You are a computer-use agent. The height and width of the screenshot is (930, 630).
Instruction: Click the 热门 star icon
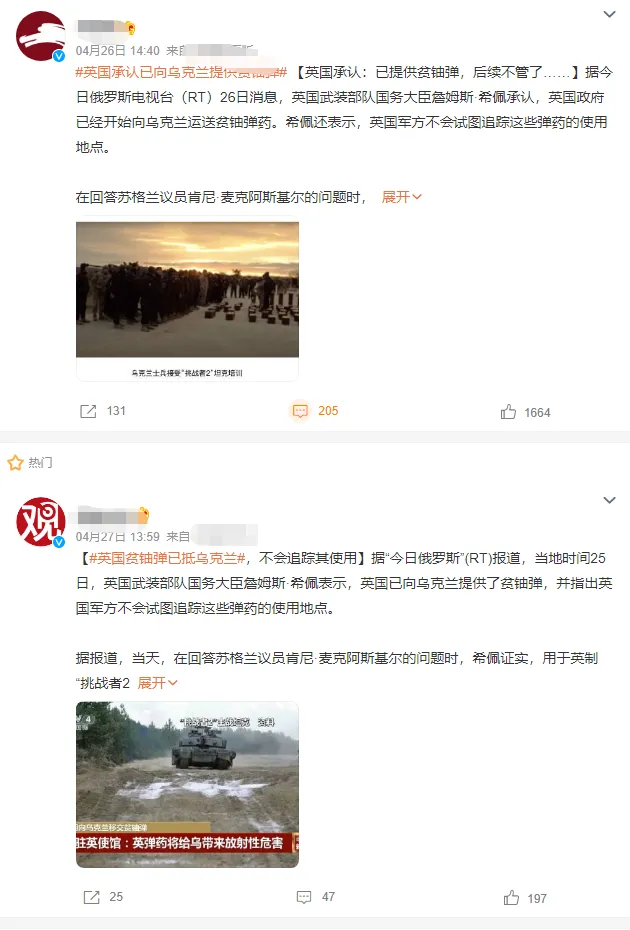pyautogui.click(x=15, y=463)
